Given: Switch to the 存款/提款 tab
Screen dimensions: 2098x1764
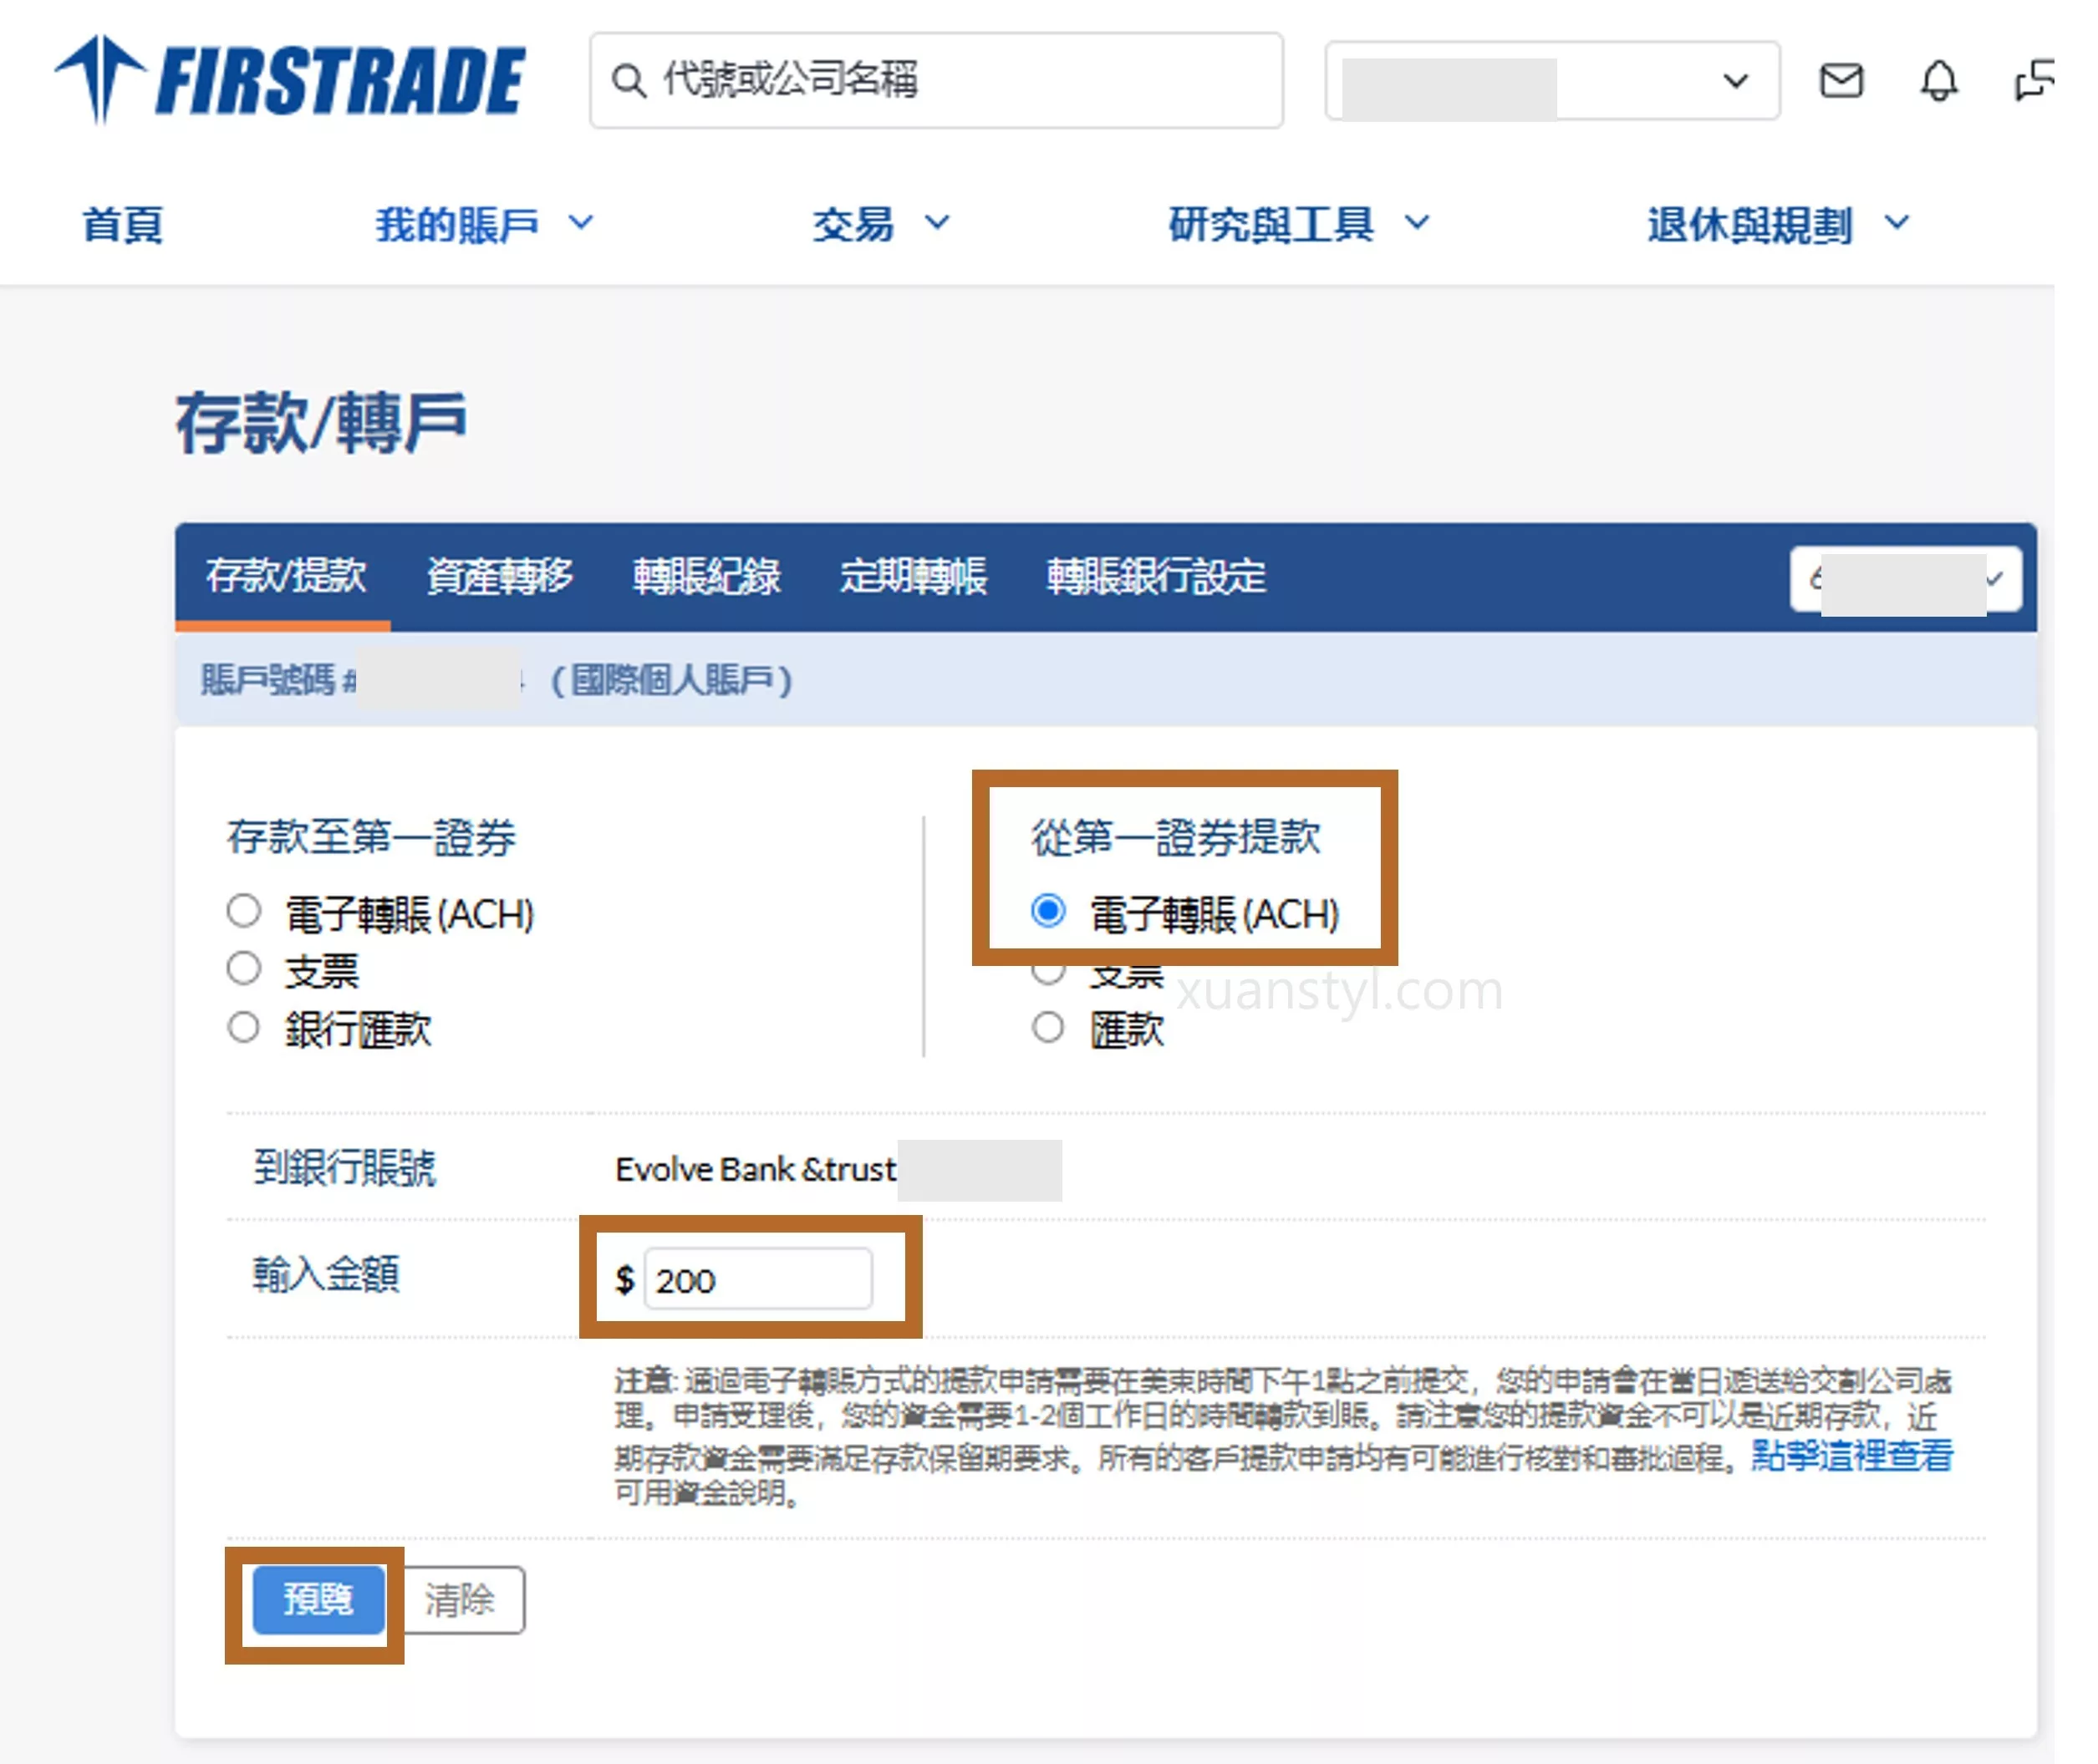Looking at the screenshot, I should click(285, 576).
